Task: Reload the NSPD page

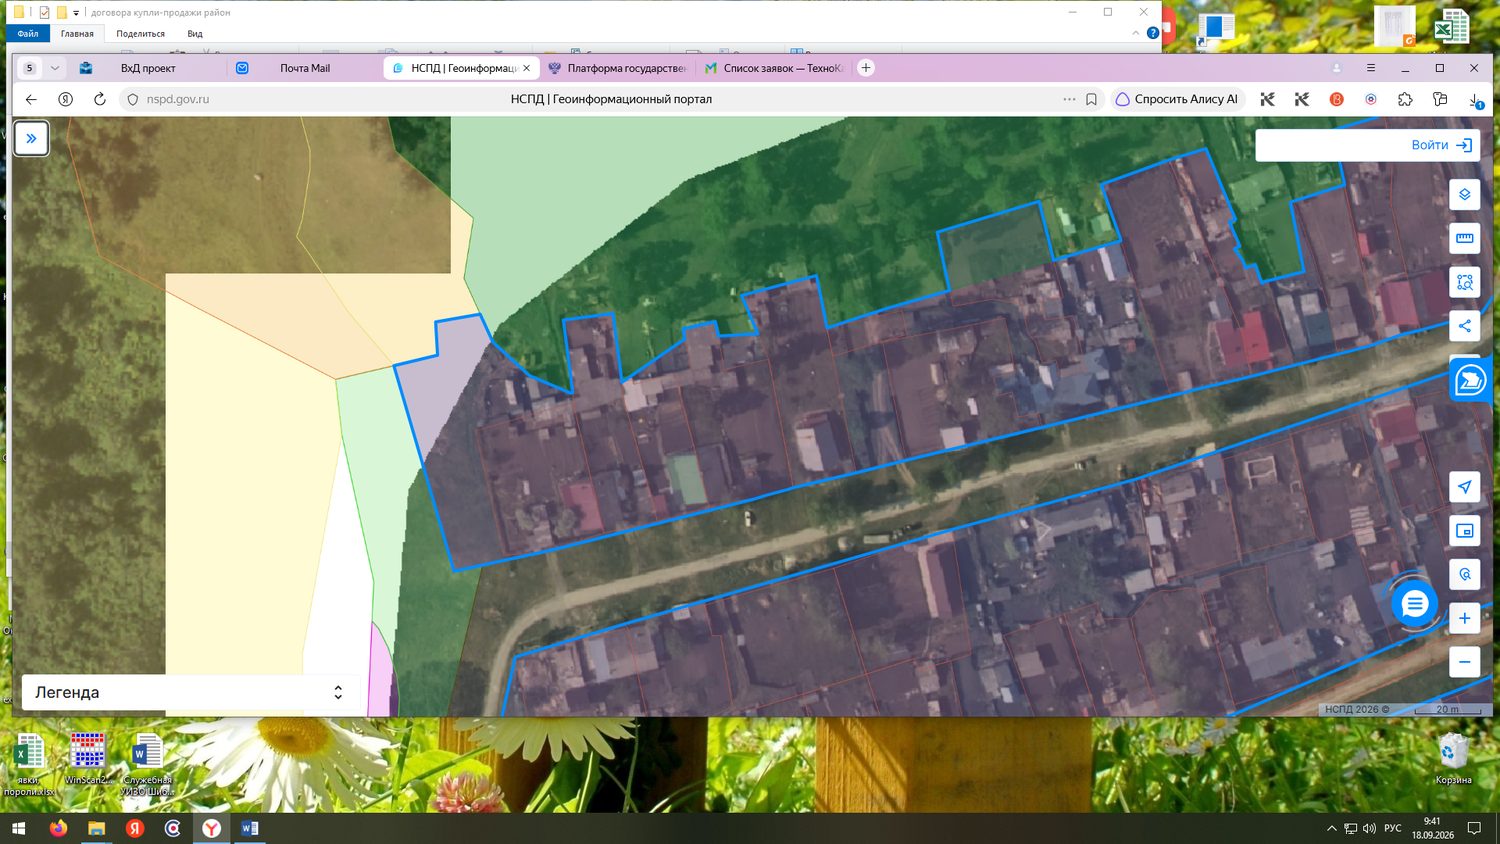Action: [x=99, y=99]
